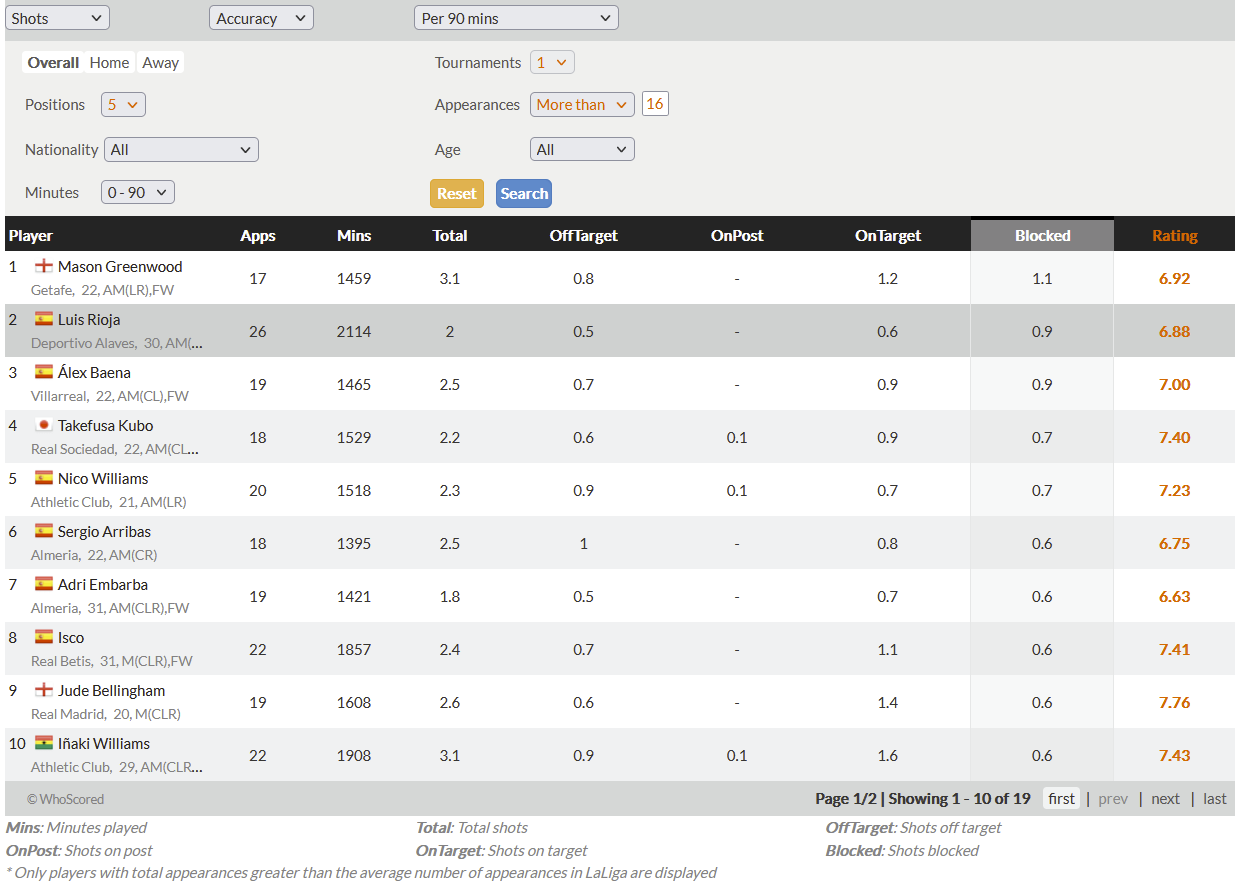Sort by the OnPost column header
Image resolution: width=1242 pixels, height=881 pixels.
737,235
